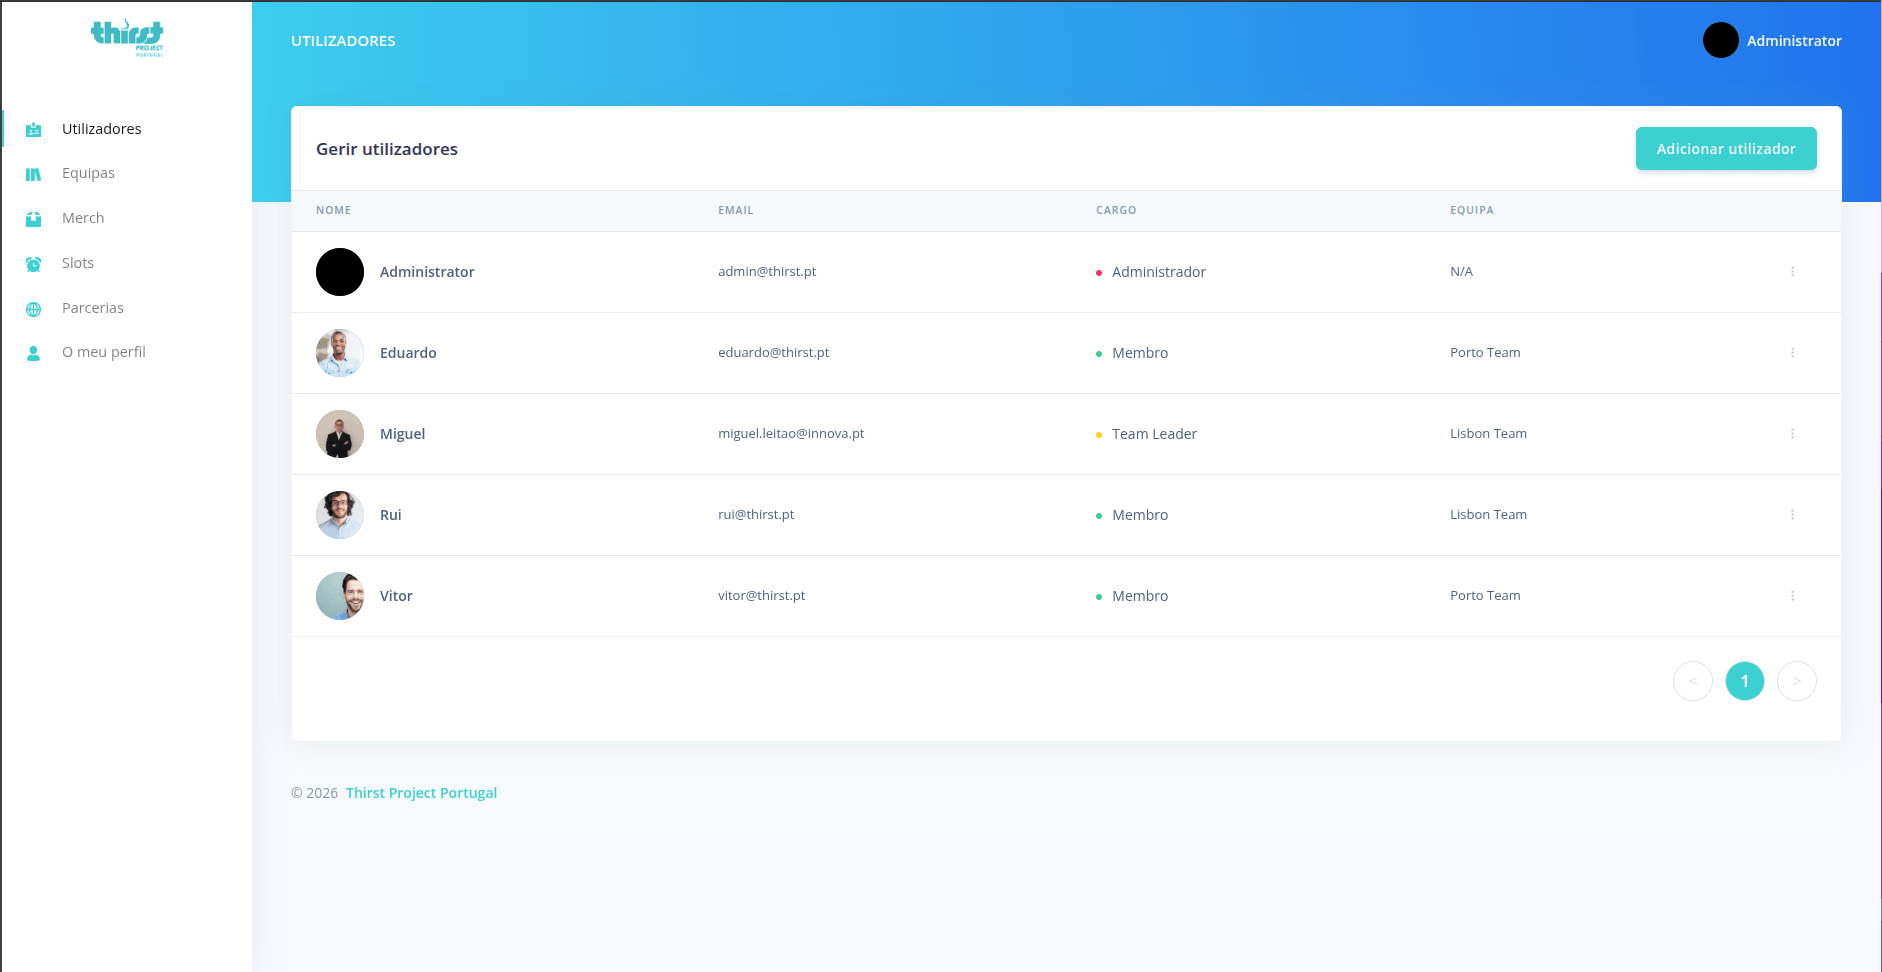The image size is (1882, 972).
Task: Click the previous-page arrow in pagination
Action: [1693, 680]
